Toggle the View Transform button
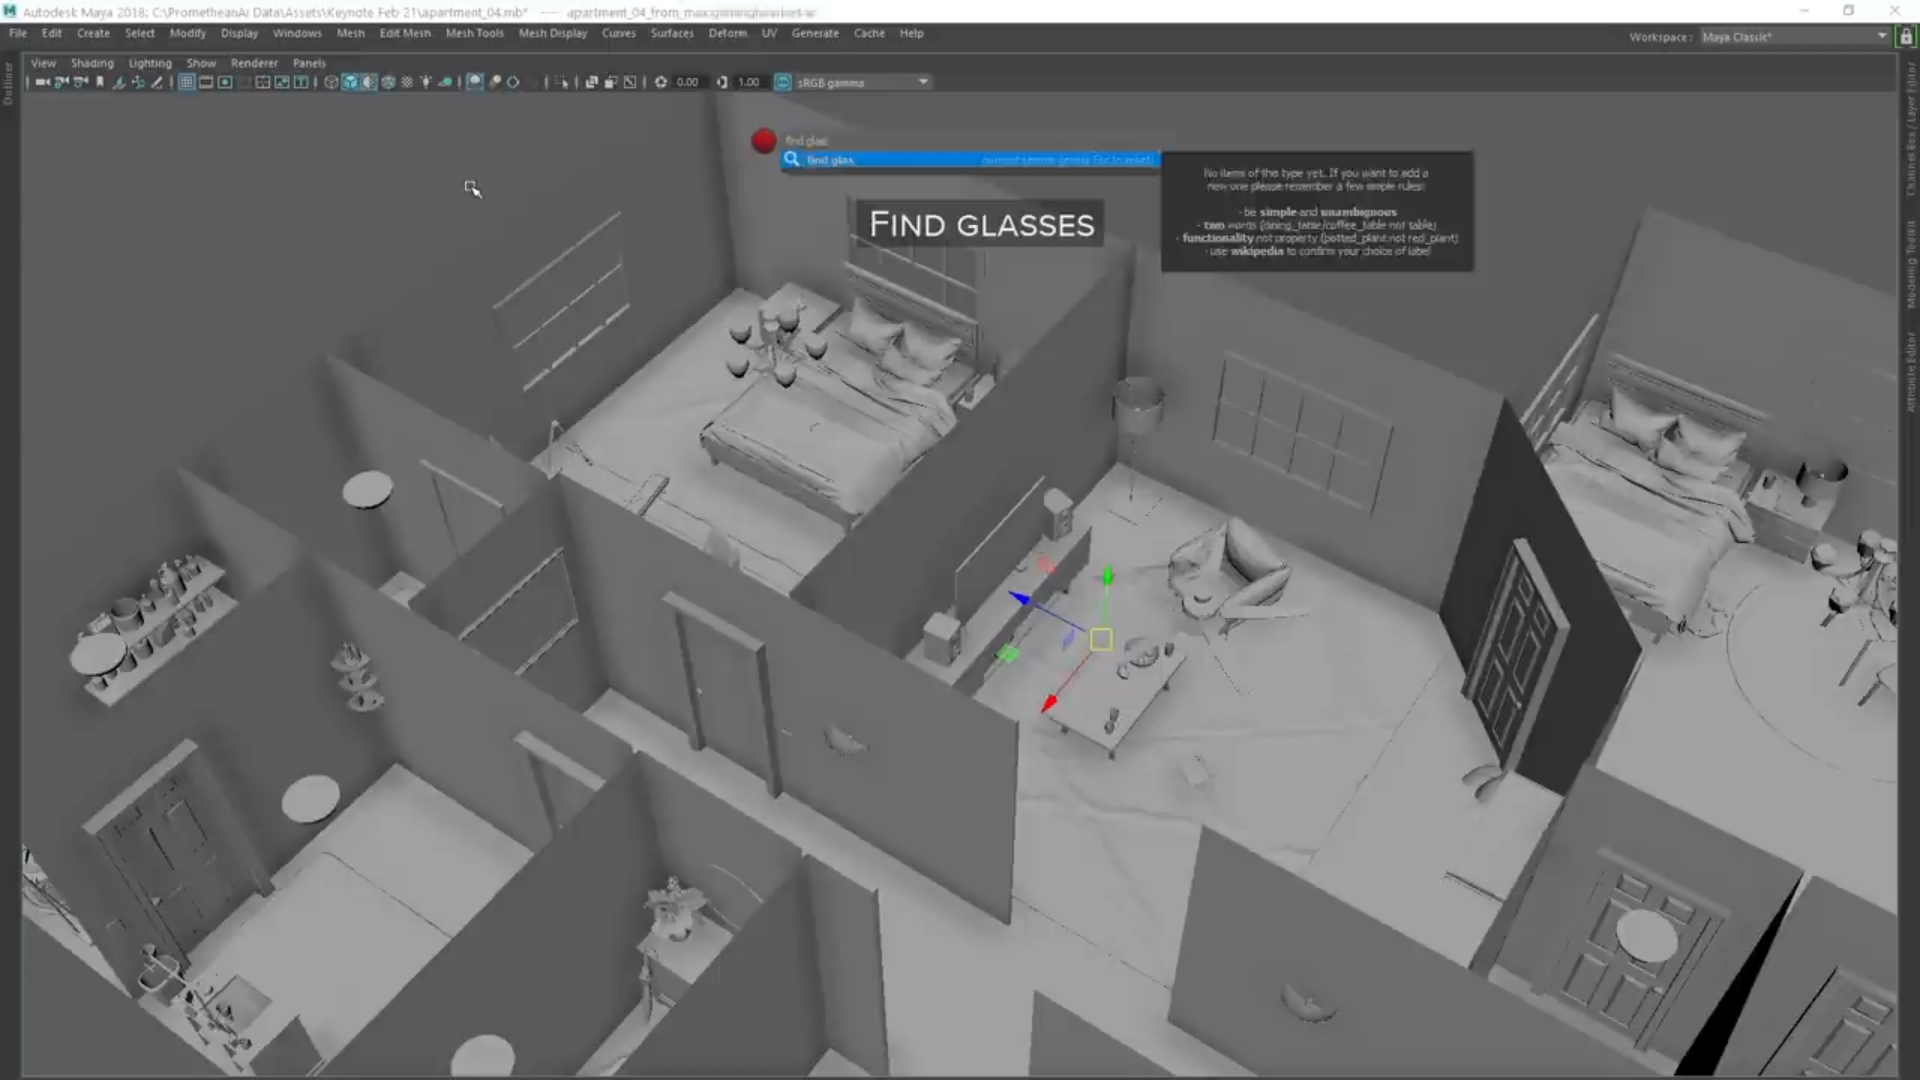Viewport: 1920px width, 1080px height. [x=783, y=82]
